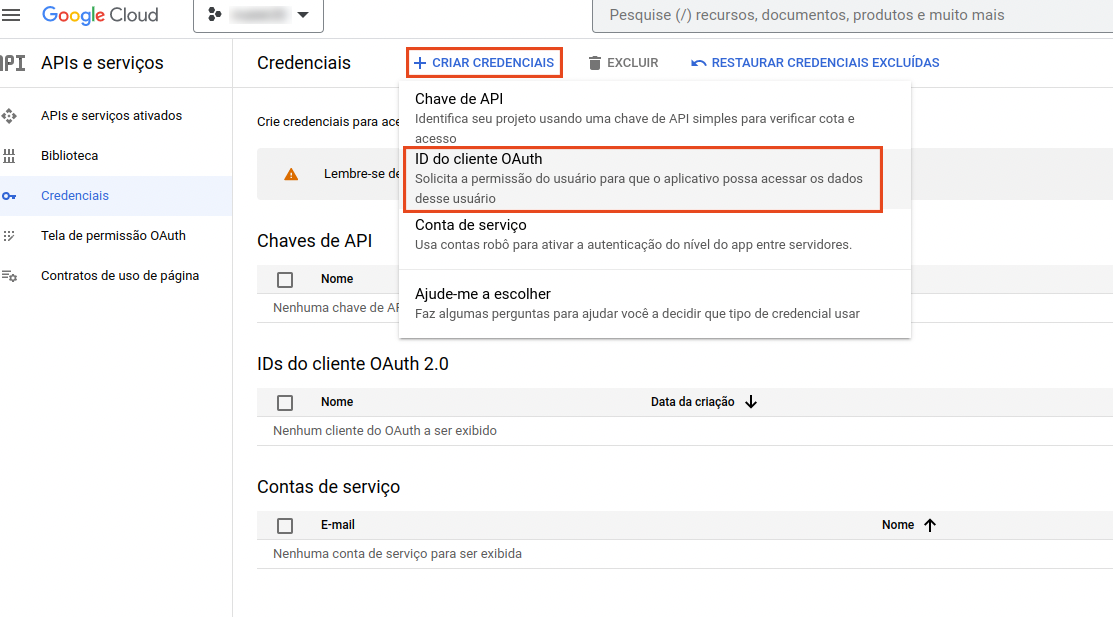1113x617 pixels.
Task: Click the Excluir button
Action: [623, 62]
